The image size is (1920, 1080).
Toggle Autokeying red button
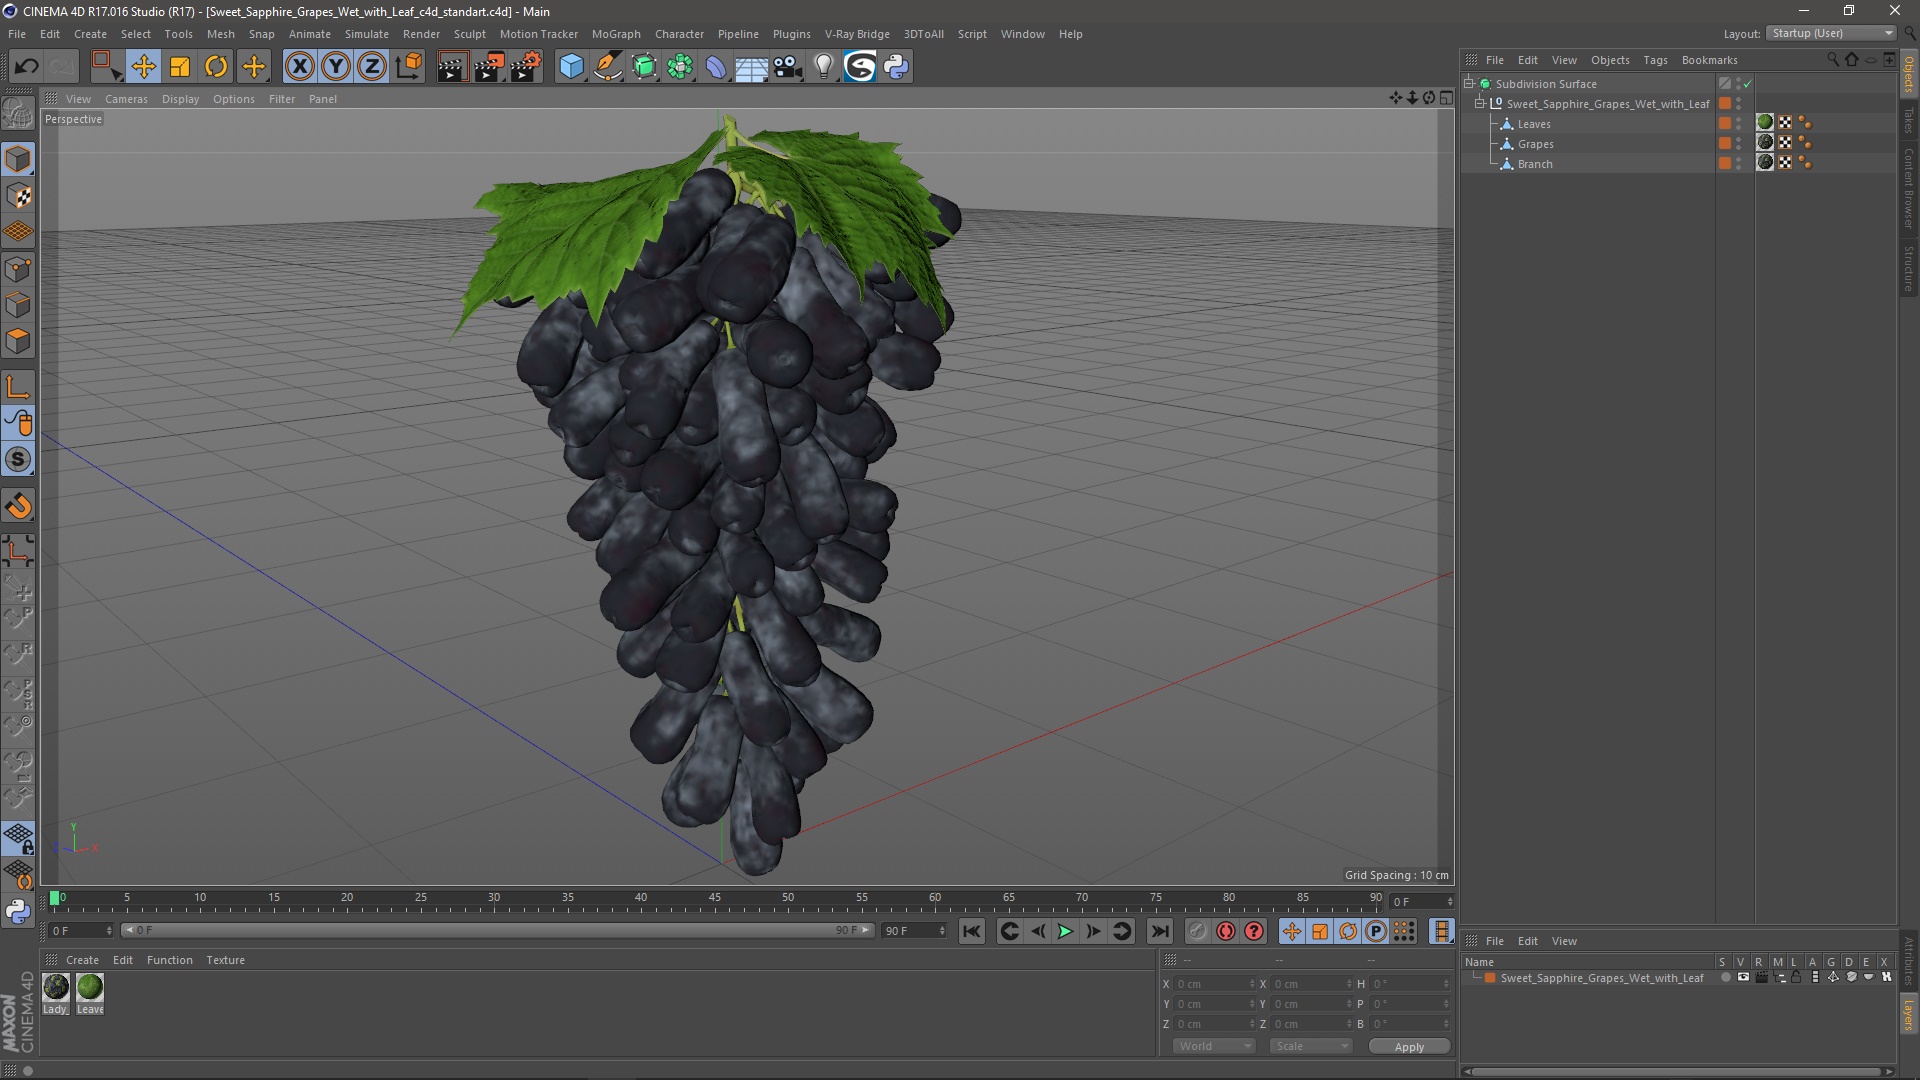click(x=1226, y=931)
